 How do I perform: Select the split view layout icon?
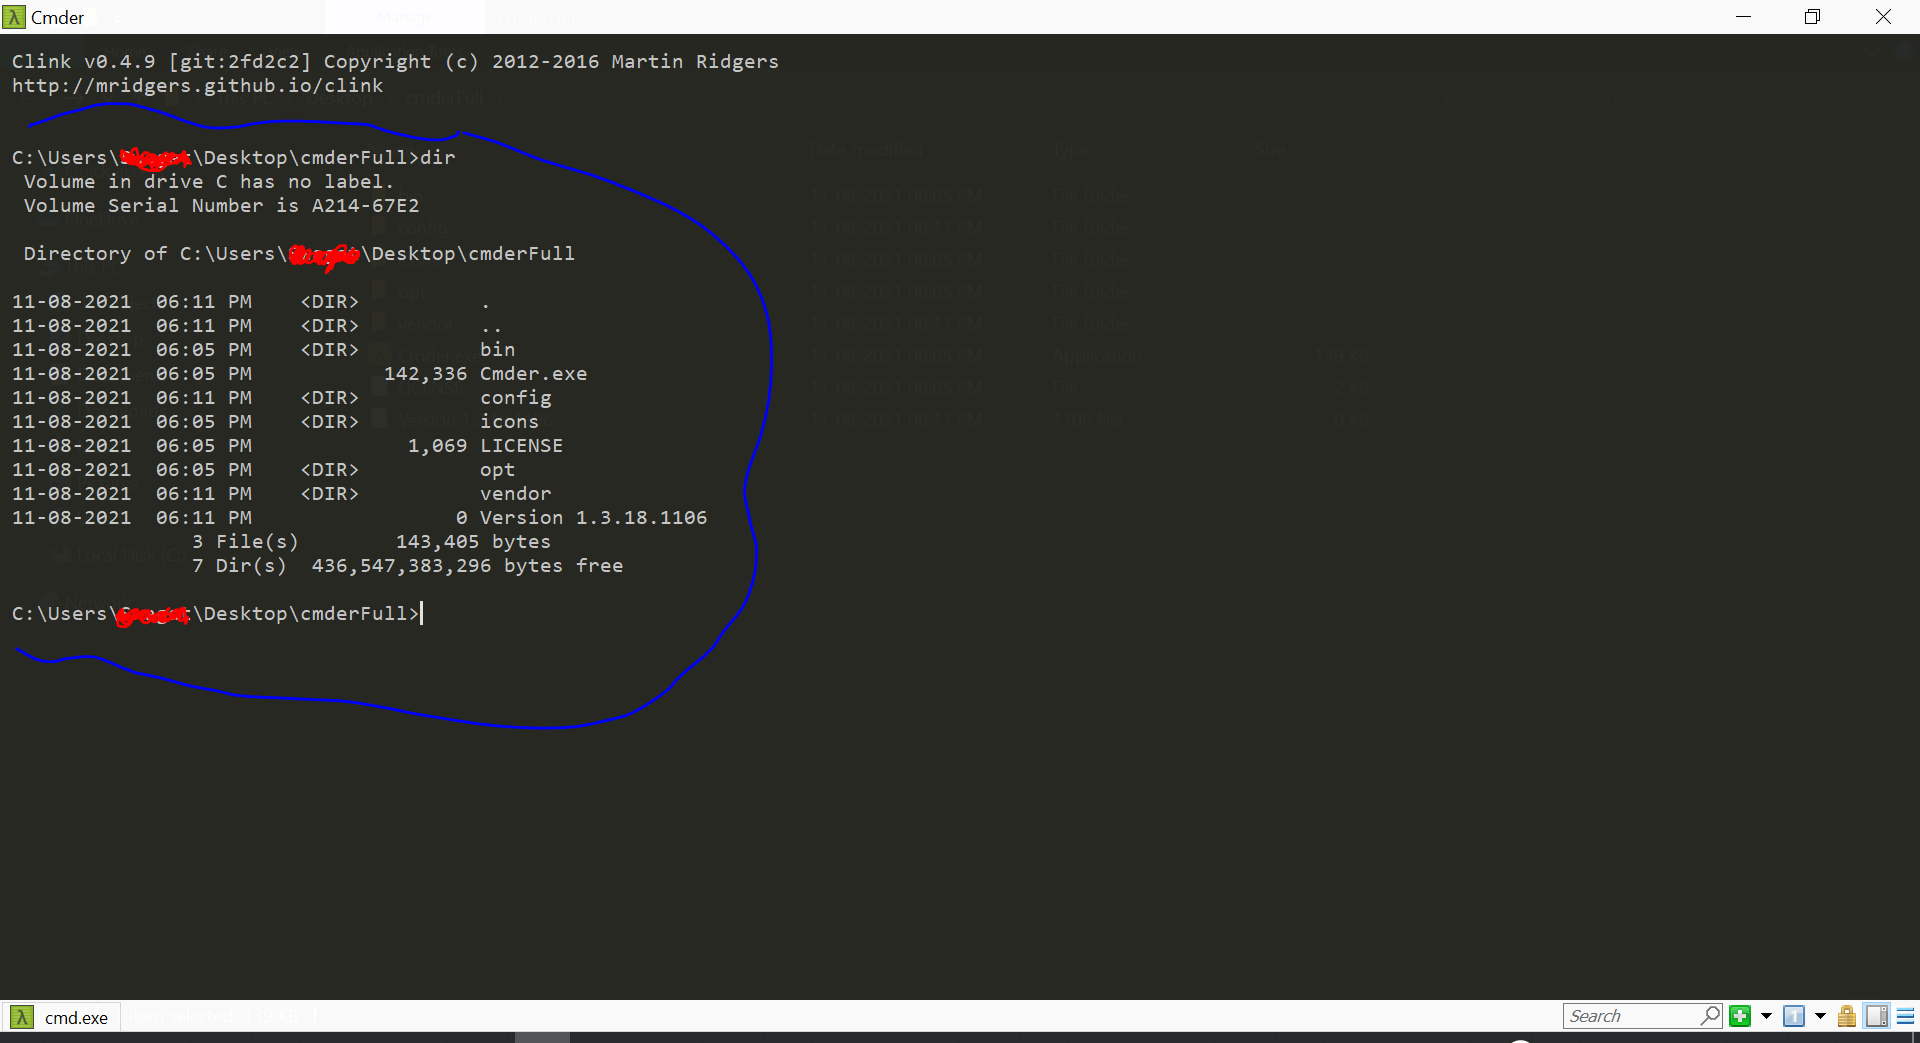point(1876,1016)
